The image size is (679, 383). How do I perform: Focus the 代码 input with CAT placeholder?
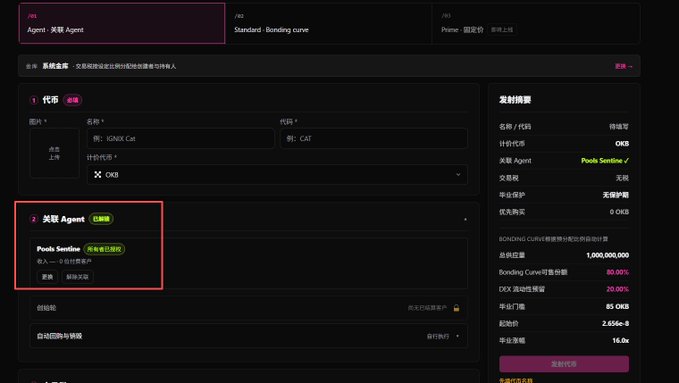[374, 139]
